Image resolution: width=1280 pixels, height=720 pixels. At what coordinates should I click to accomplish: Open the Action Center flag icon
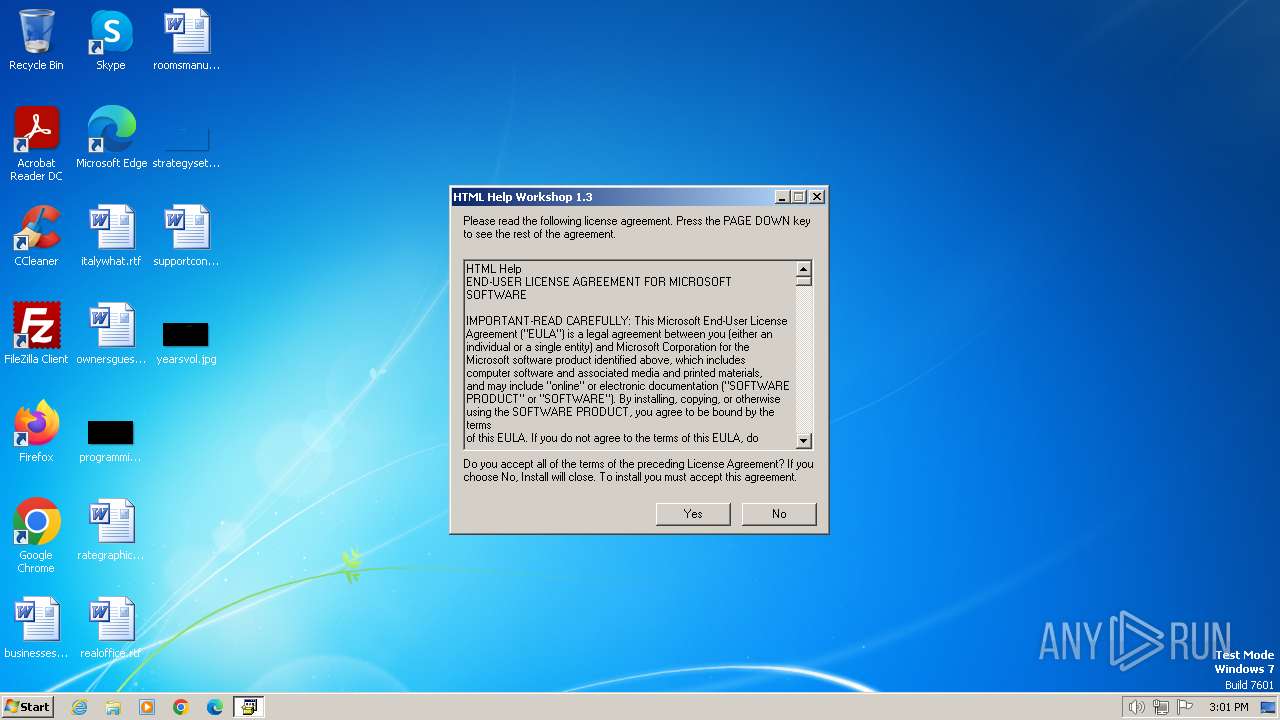1185,707
